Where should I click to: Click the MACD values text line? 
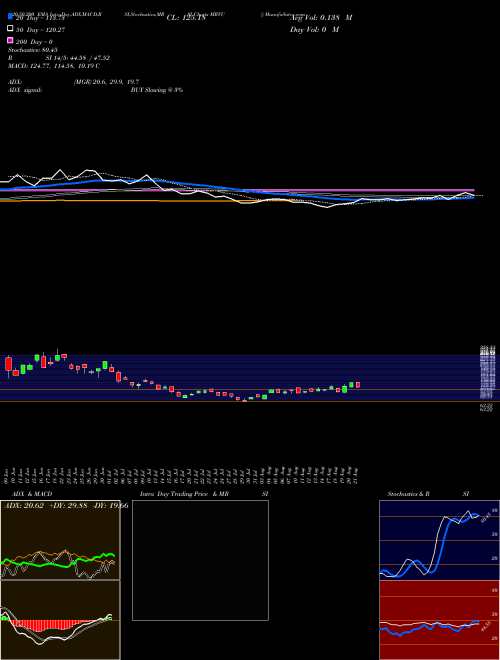click(x=53, y=66)
